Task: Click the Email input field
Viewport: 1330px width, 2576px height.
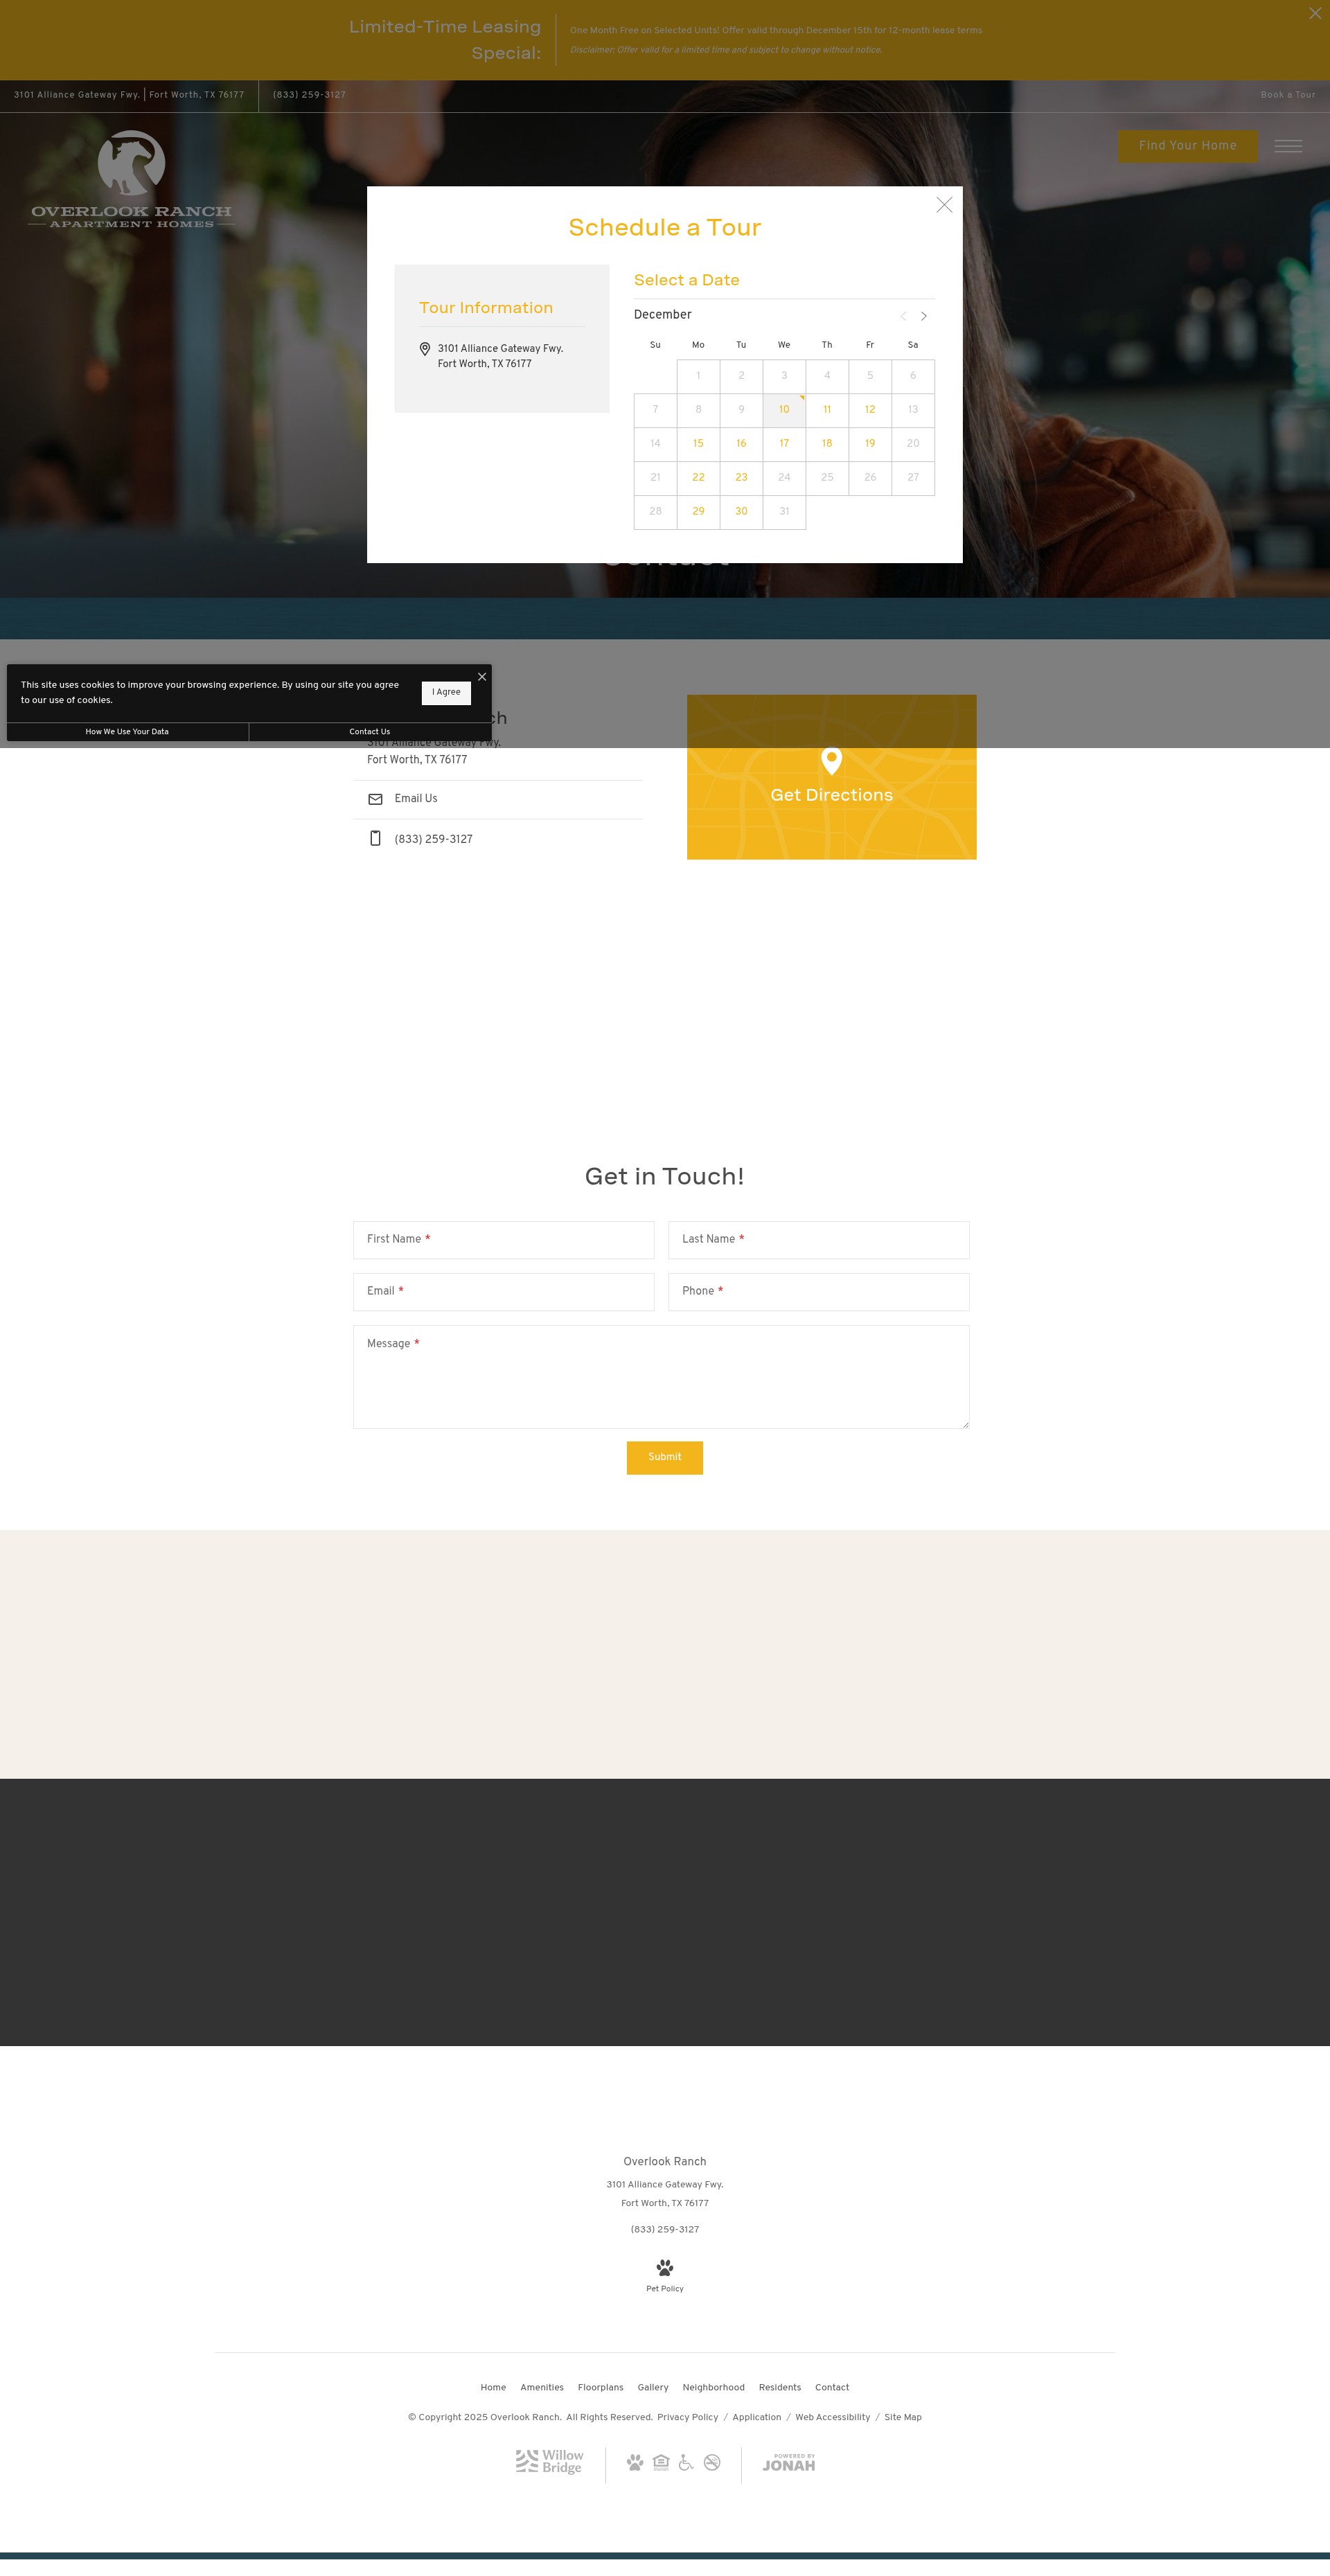Action: click(503, 1292)
